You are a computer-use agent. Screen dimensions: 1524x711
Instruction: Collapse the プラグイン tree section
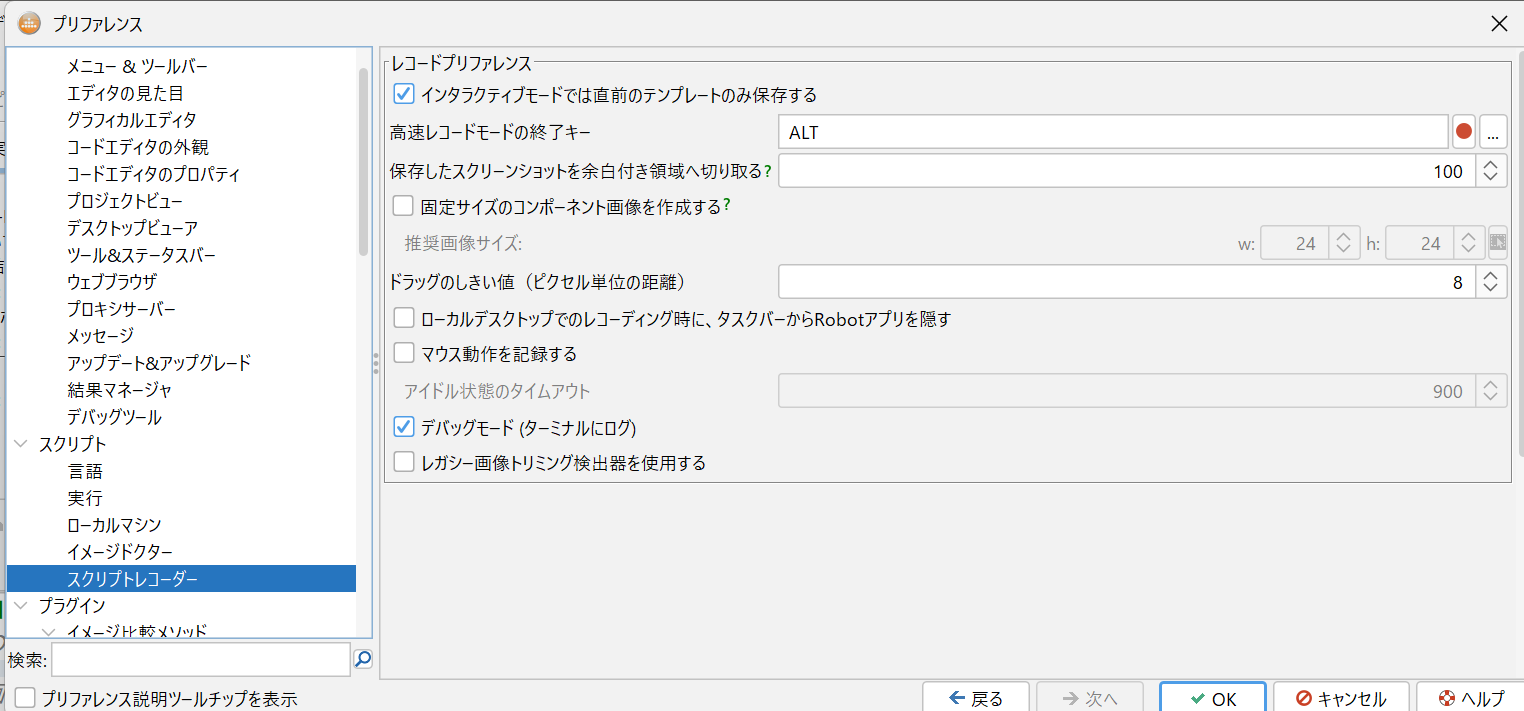pyautogui.click(x=22, y=606)
